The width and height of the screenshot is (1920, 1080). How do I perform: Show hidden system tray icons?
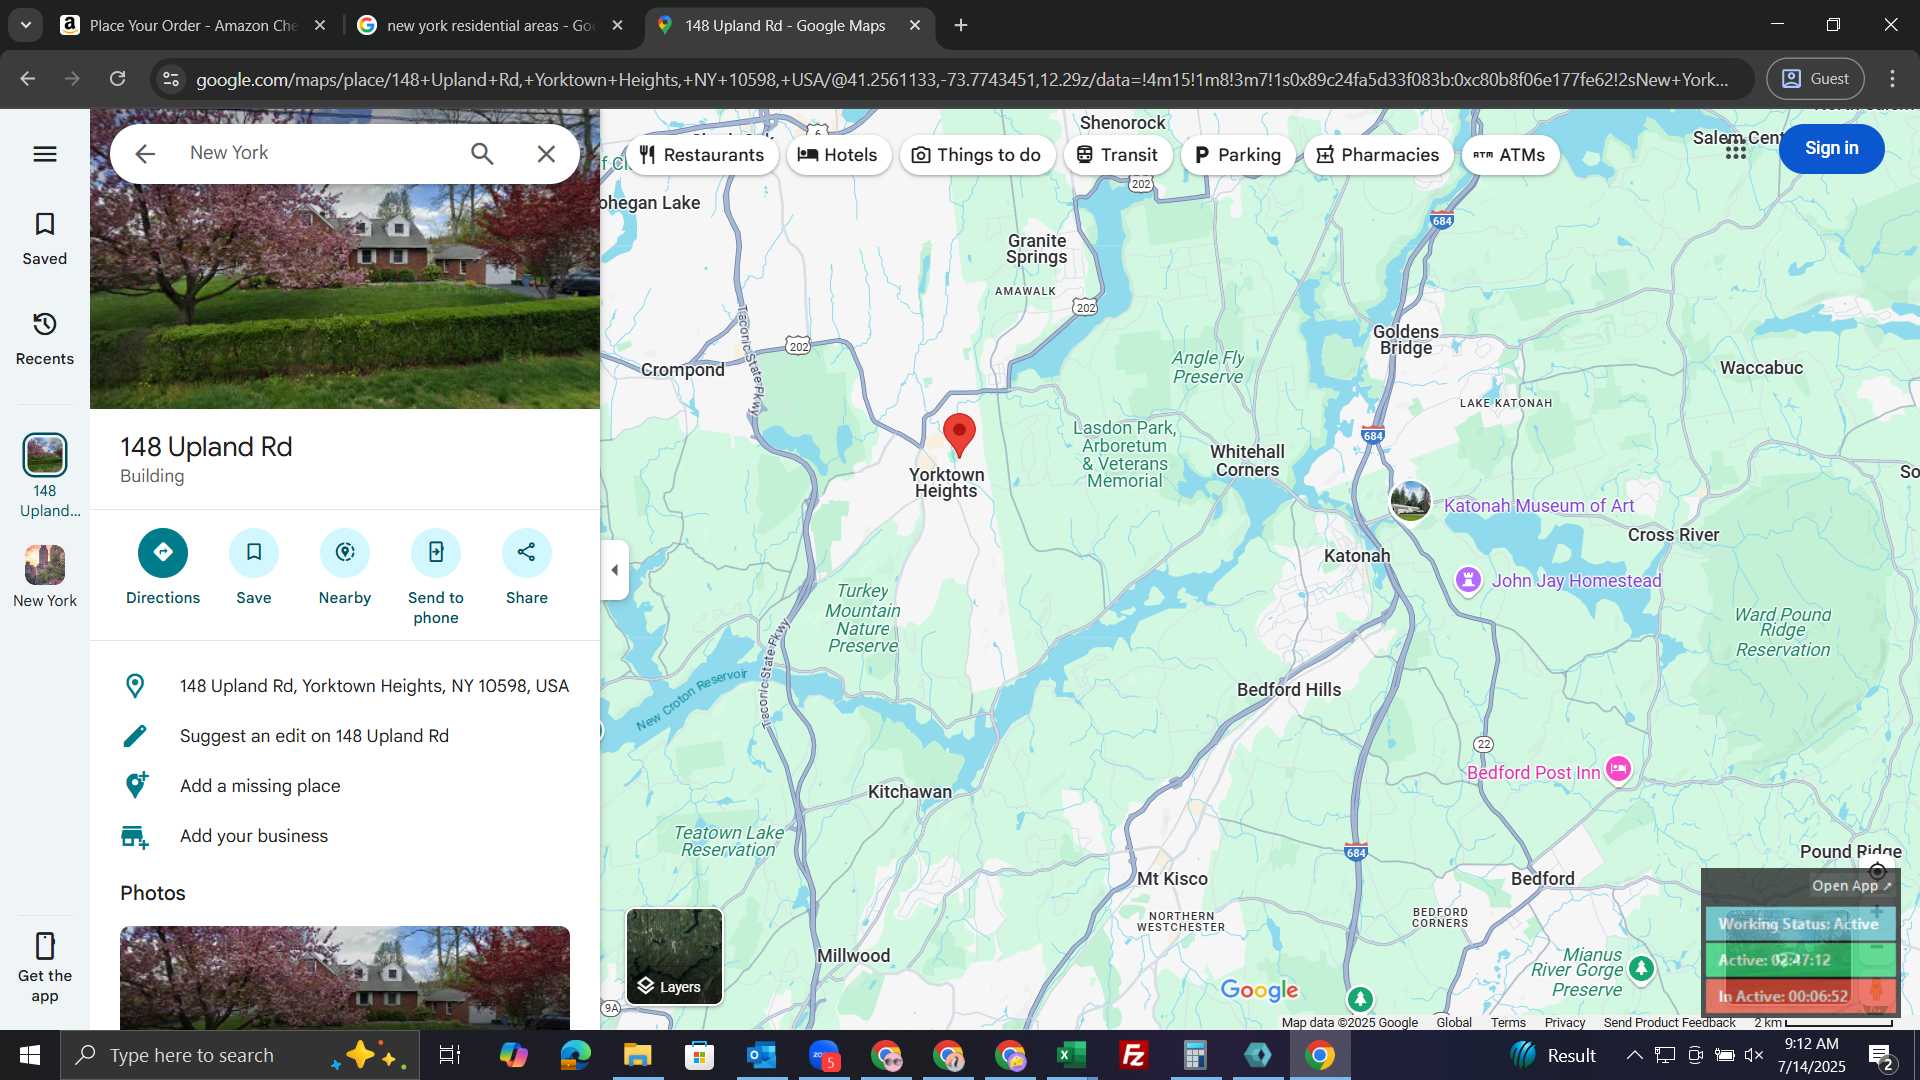(x=1634, y=1055)
